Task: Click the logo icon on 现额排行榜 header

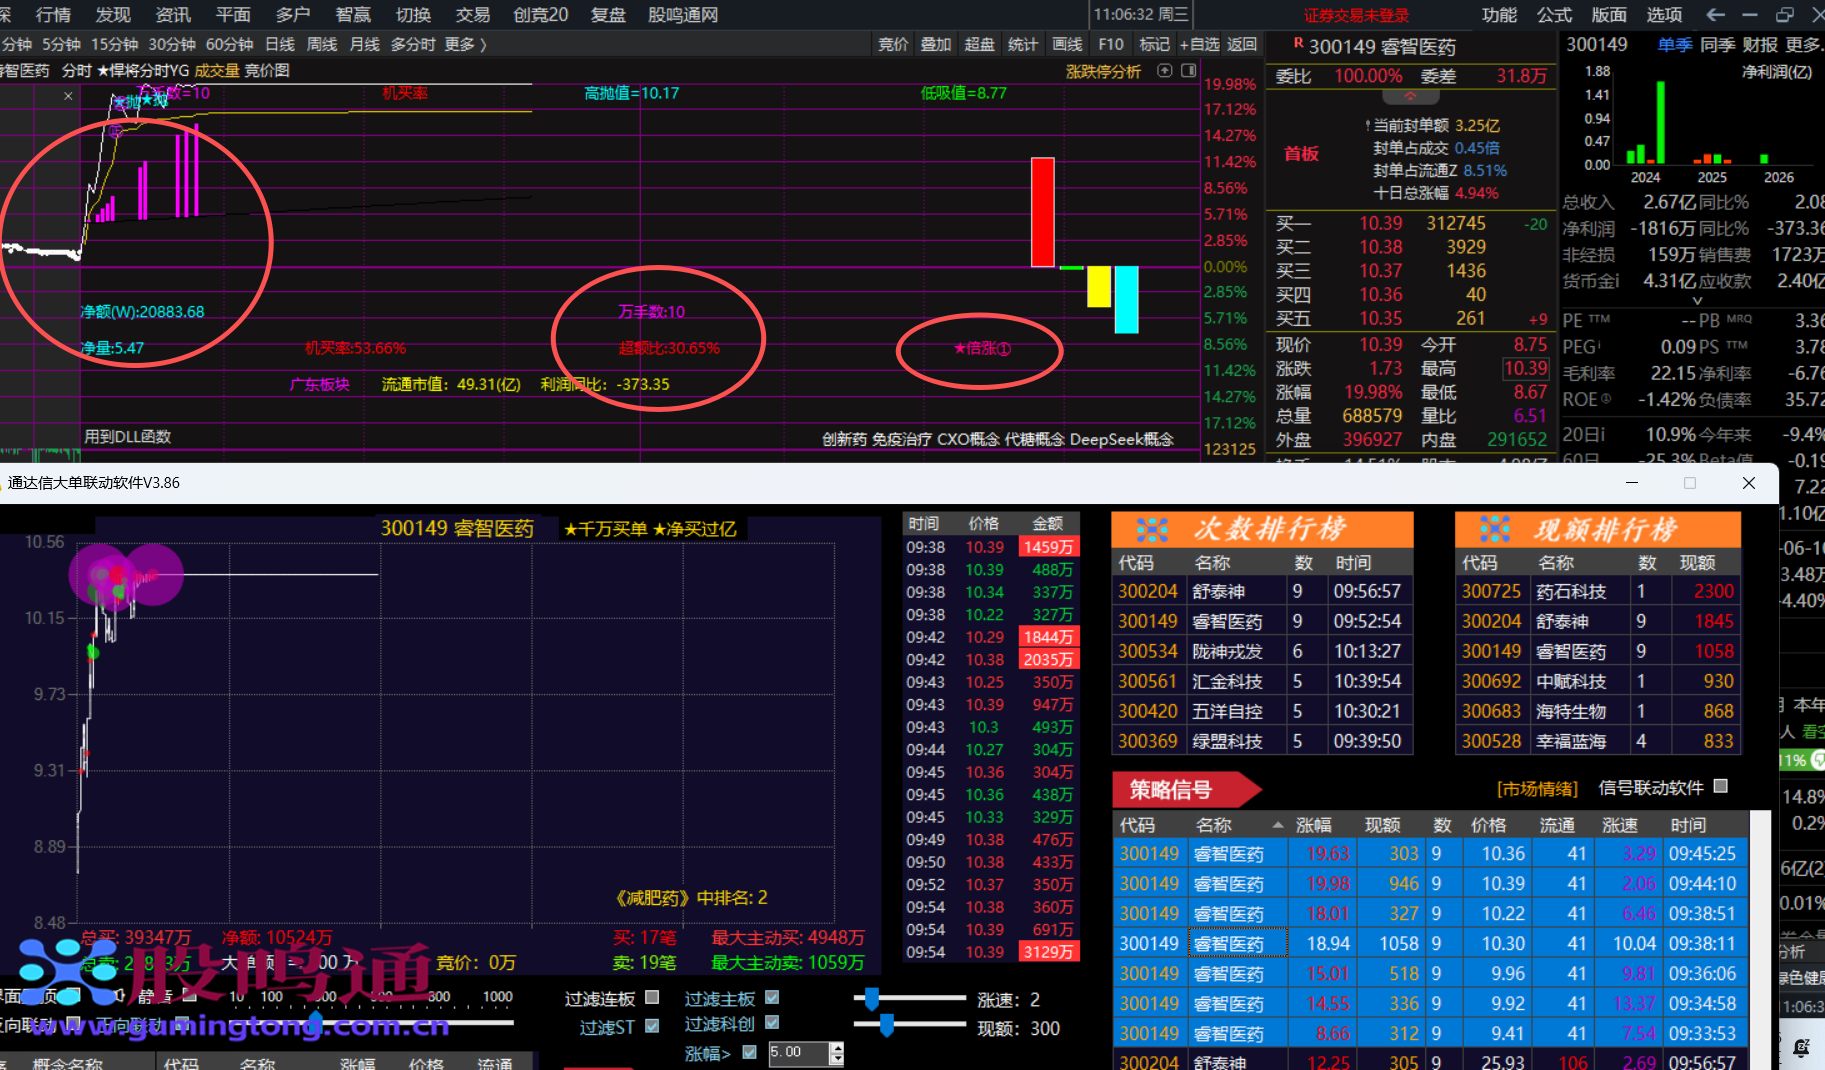Action: [1495, 529]
